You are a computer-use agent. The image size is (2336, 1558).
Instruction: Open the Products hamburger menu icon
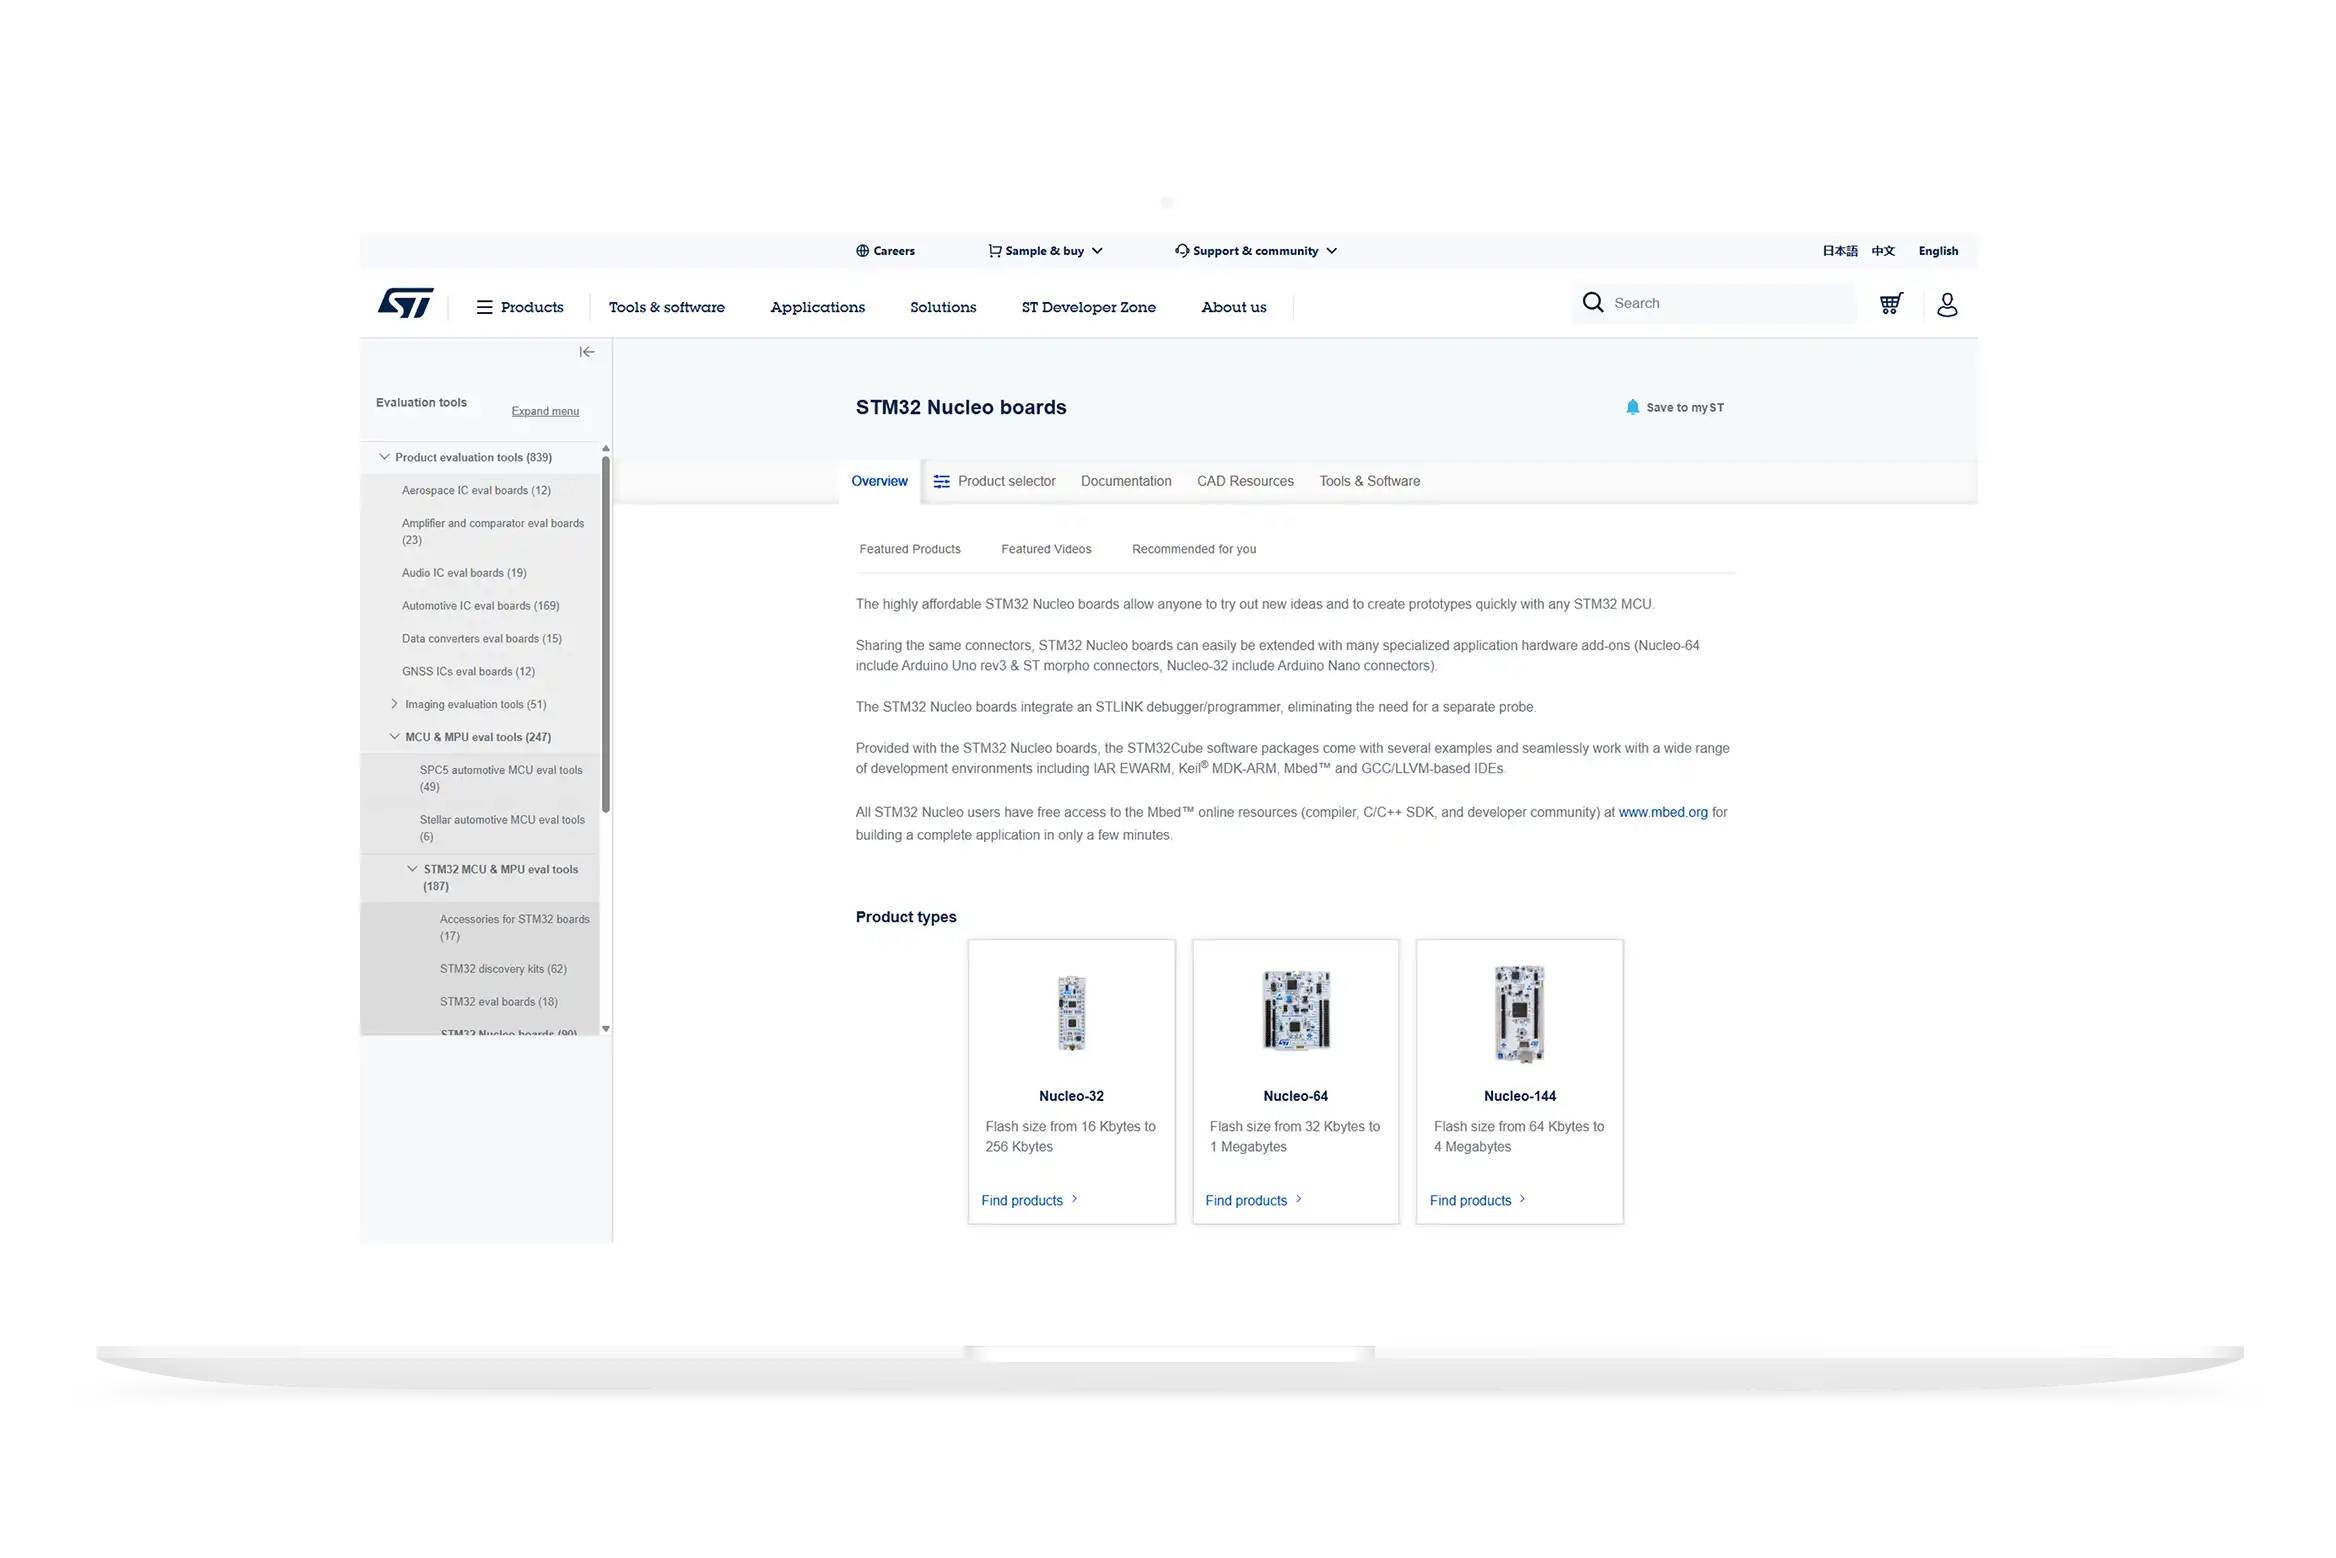coord(484,307)
